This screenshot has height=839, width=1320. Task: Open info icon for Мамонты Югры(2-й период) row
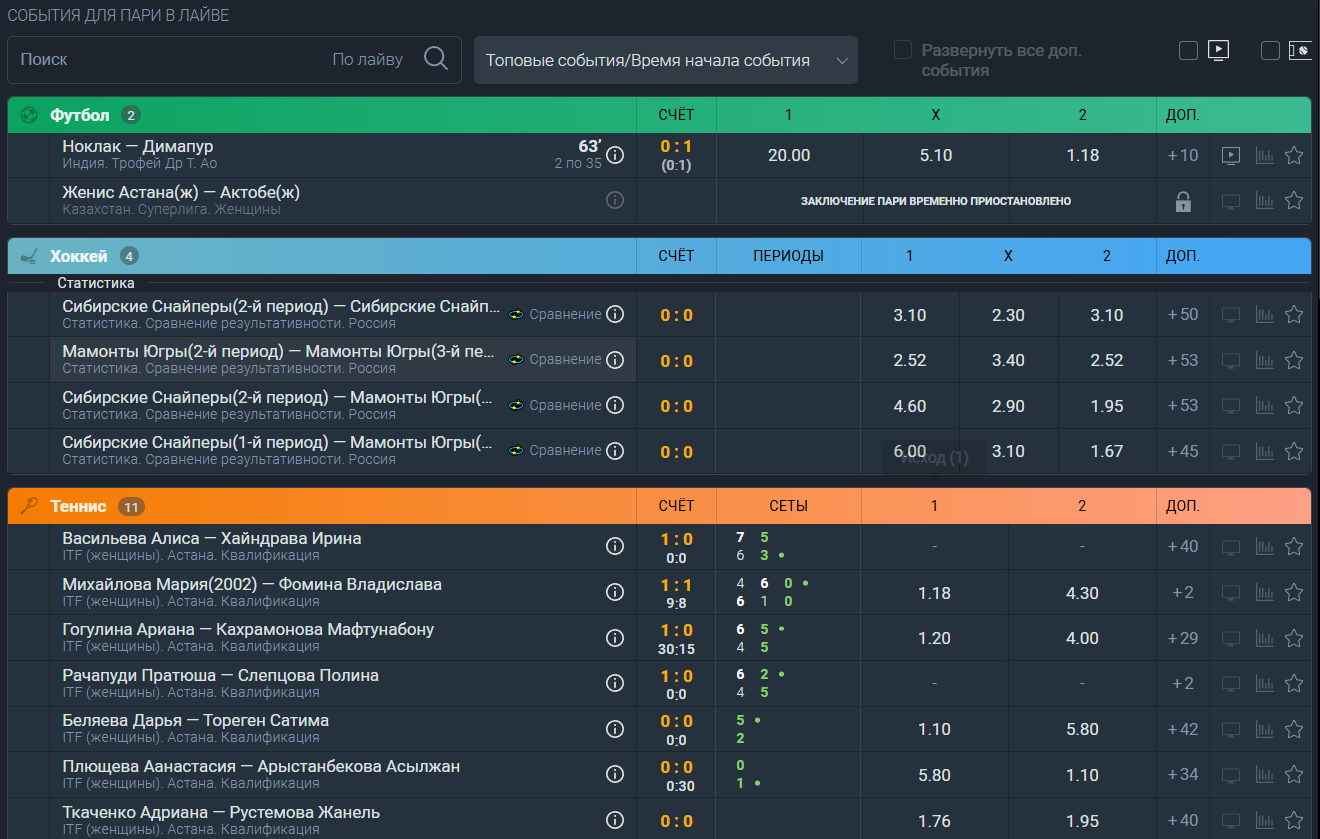pos(615,359)
